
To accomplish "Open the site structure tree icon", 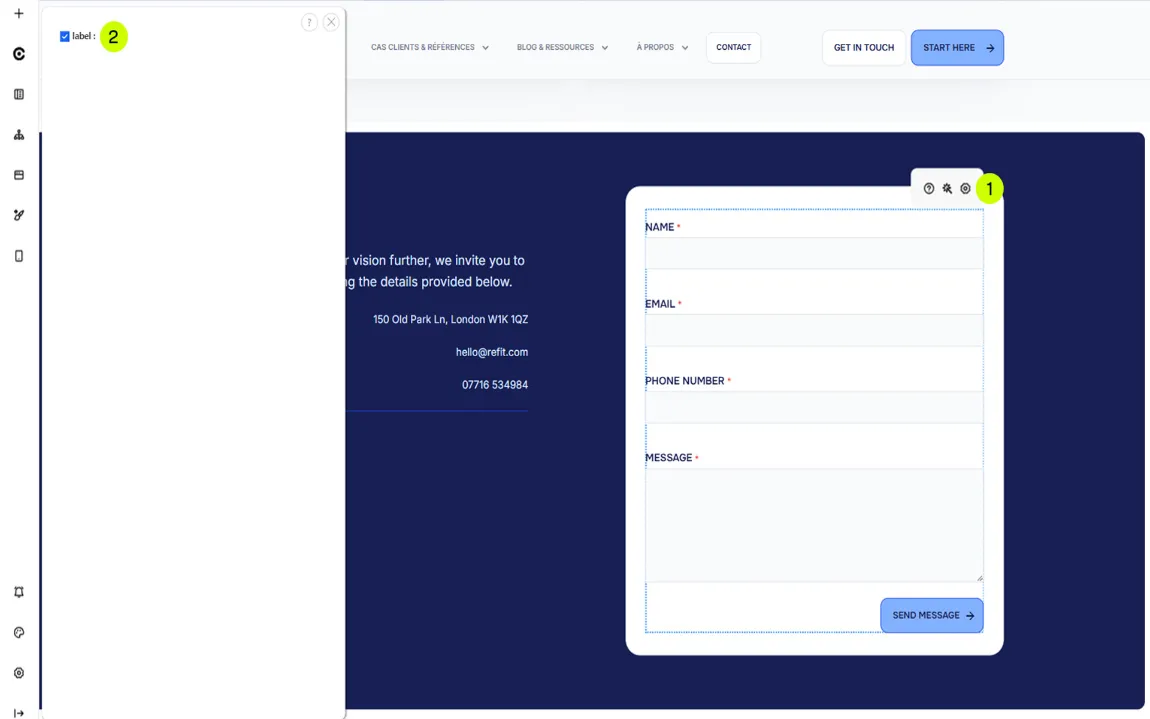I will click(19, 135).
